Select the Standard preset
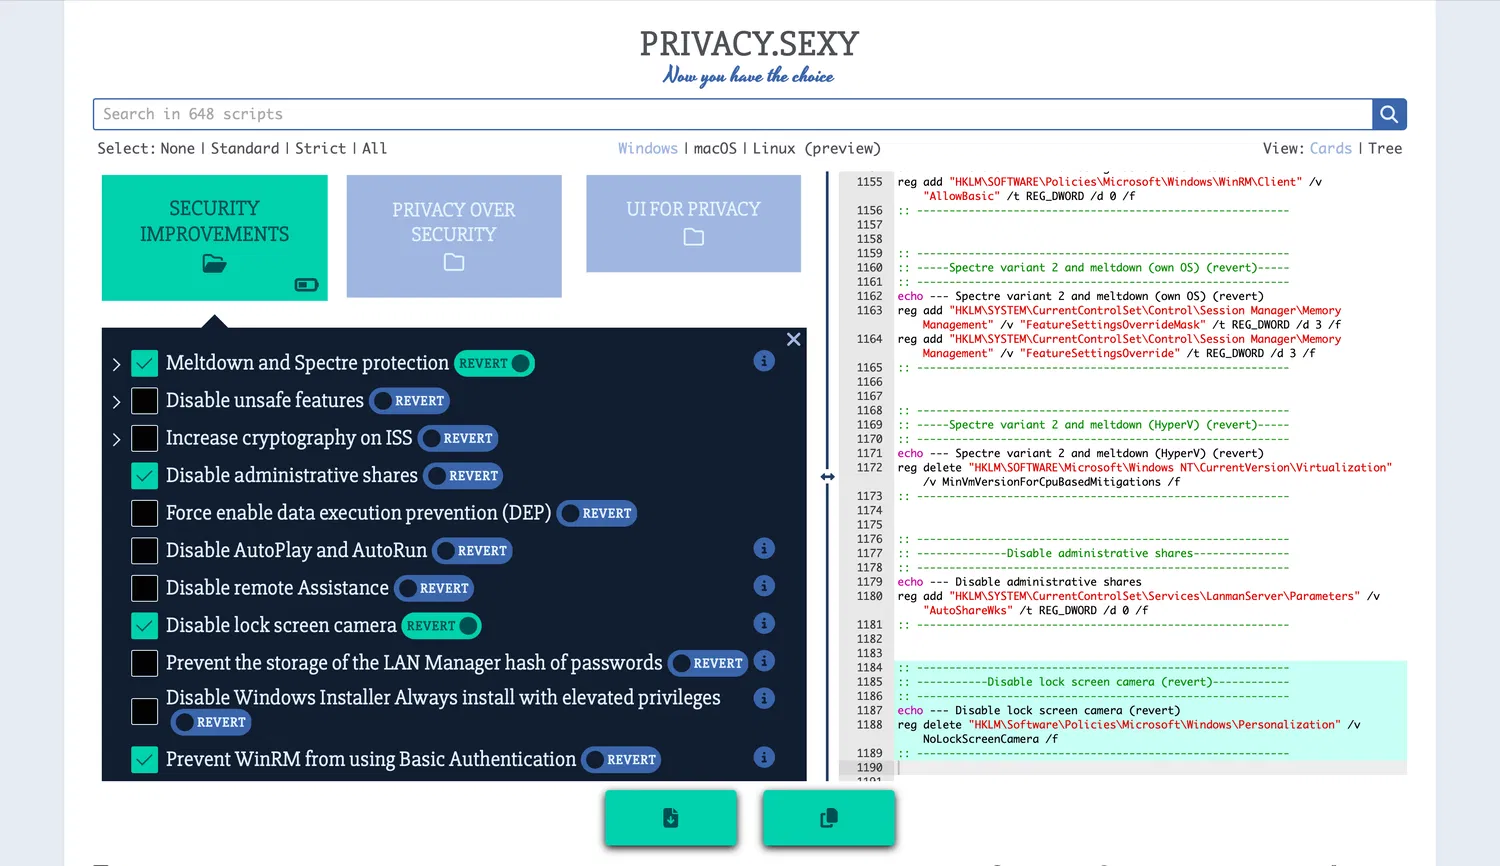Viewport: 1500px width, 866px height. [245, 148]
